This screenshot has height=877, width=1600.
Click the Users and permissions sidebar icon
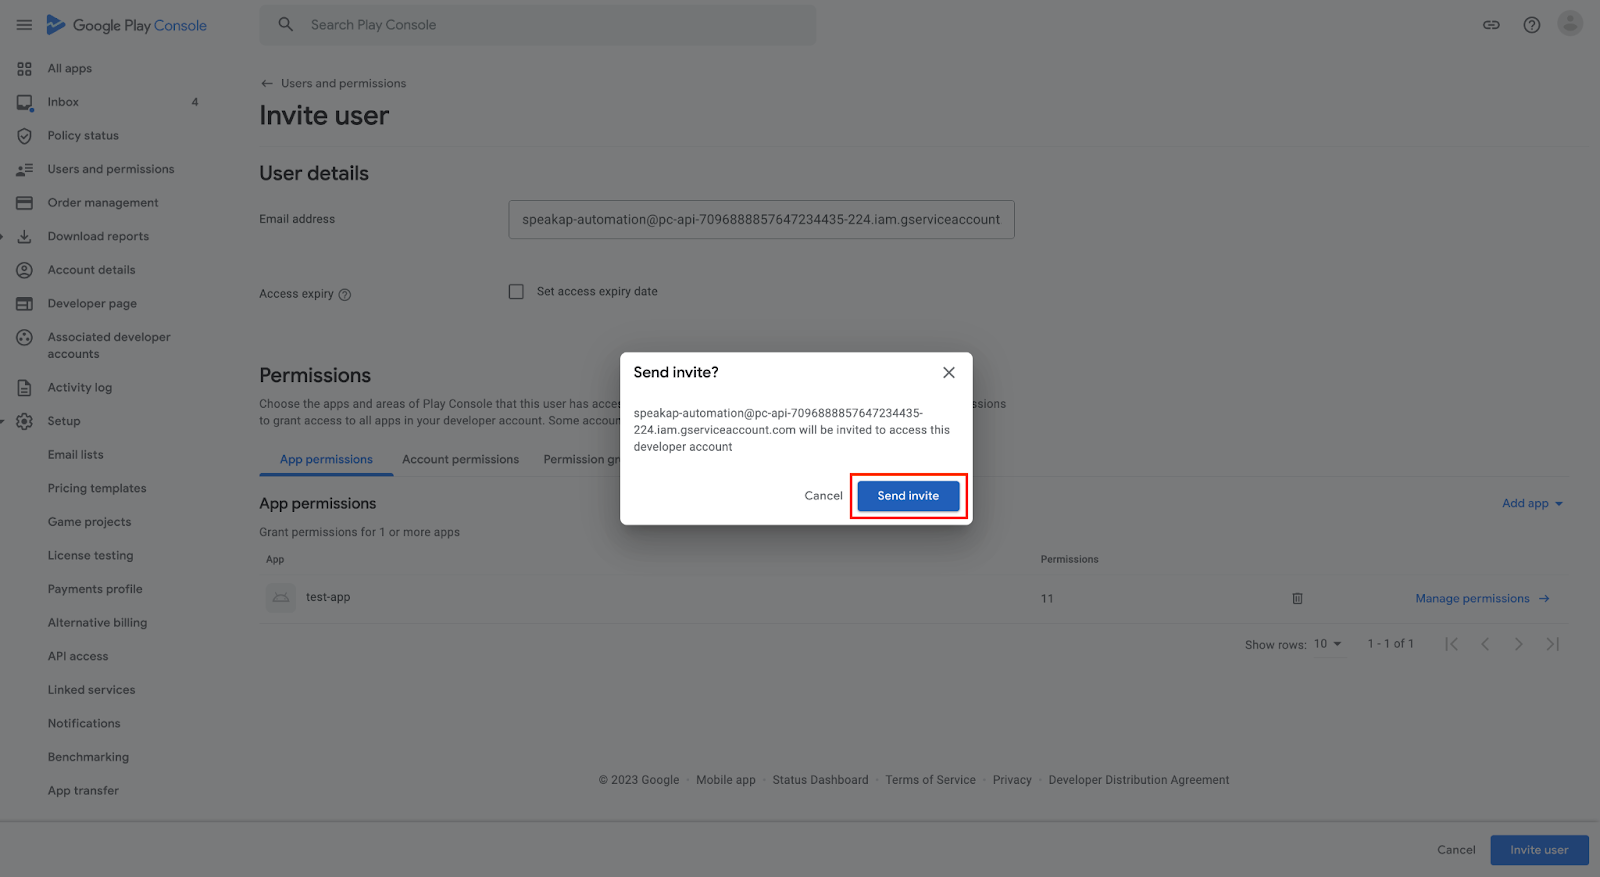coord(24,170)
